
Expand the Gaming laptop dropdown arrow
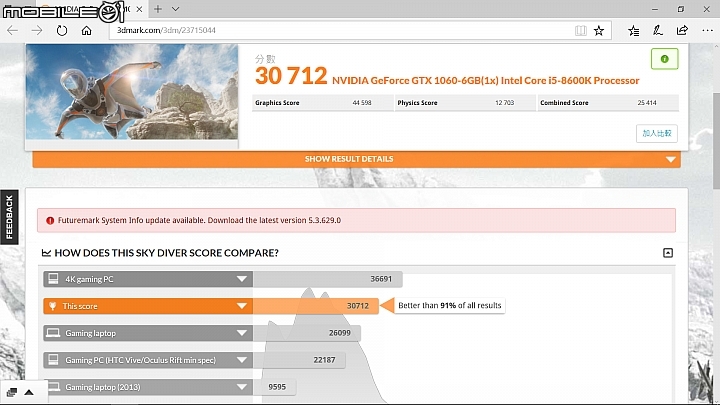click(242, 333)
